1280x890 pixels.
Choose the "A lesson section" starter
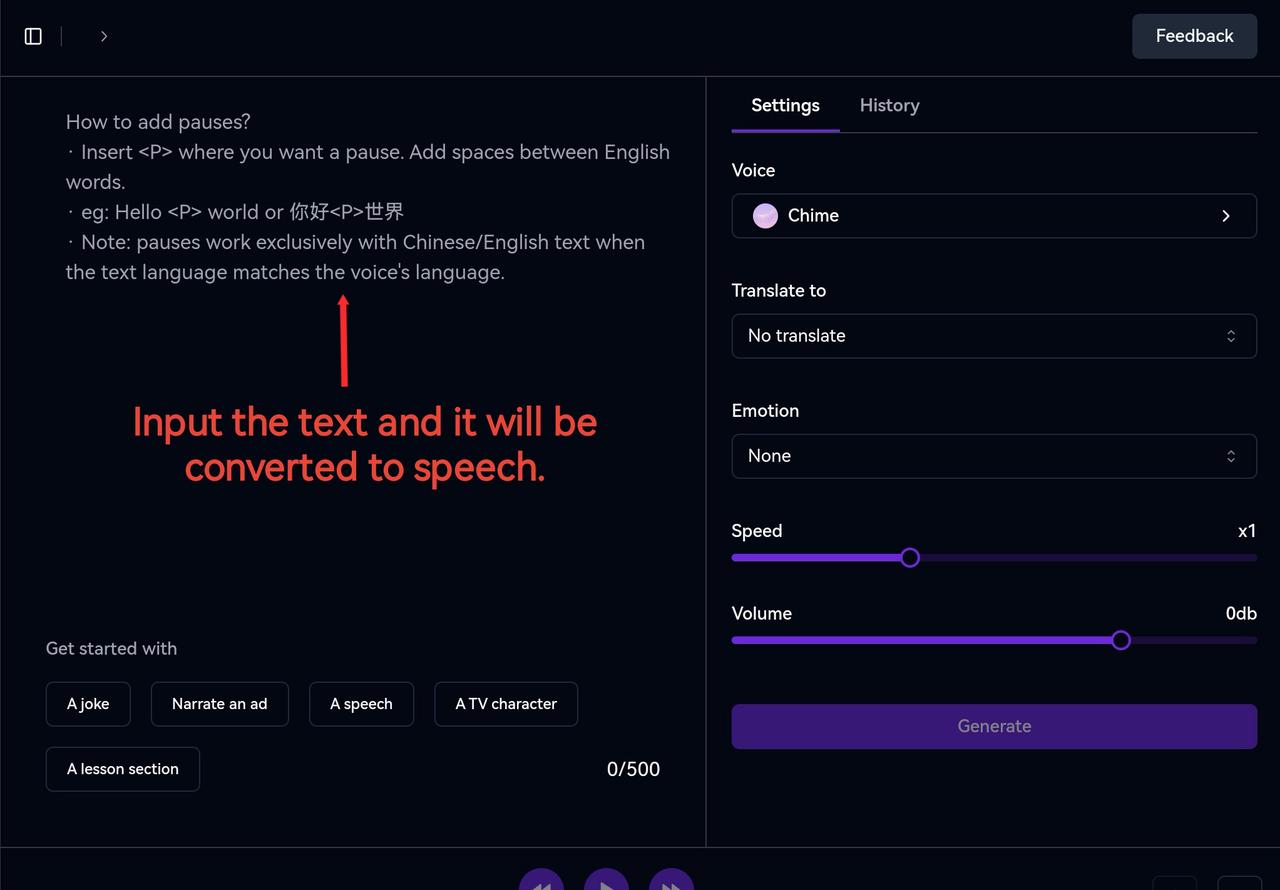coord(123,769)
